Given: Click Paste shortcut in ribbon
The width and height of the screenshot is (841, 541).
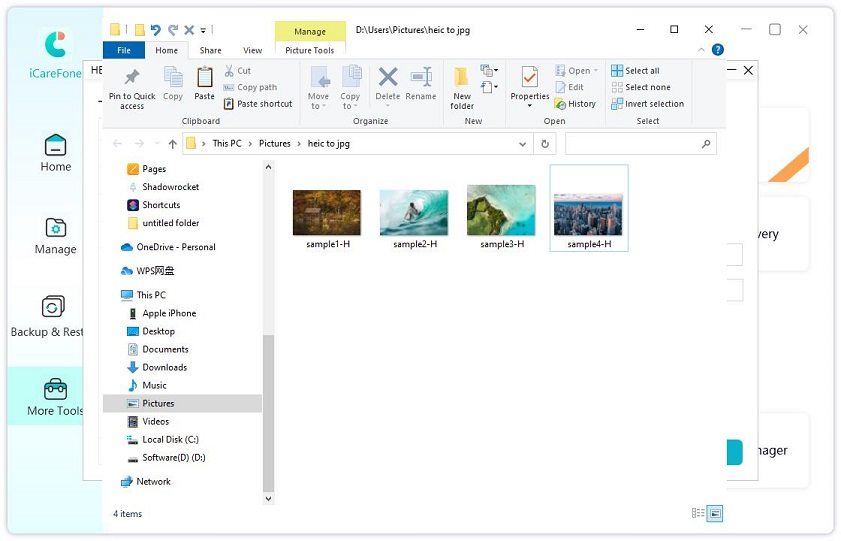Looking at the screenshot, I should pos(258,103).
